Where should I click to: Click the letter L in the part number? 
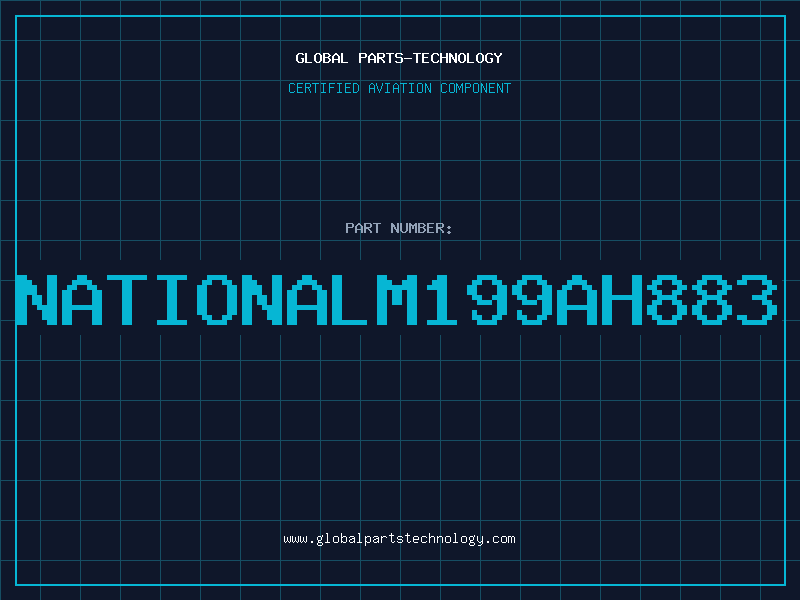tap(354, 299)
